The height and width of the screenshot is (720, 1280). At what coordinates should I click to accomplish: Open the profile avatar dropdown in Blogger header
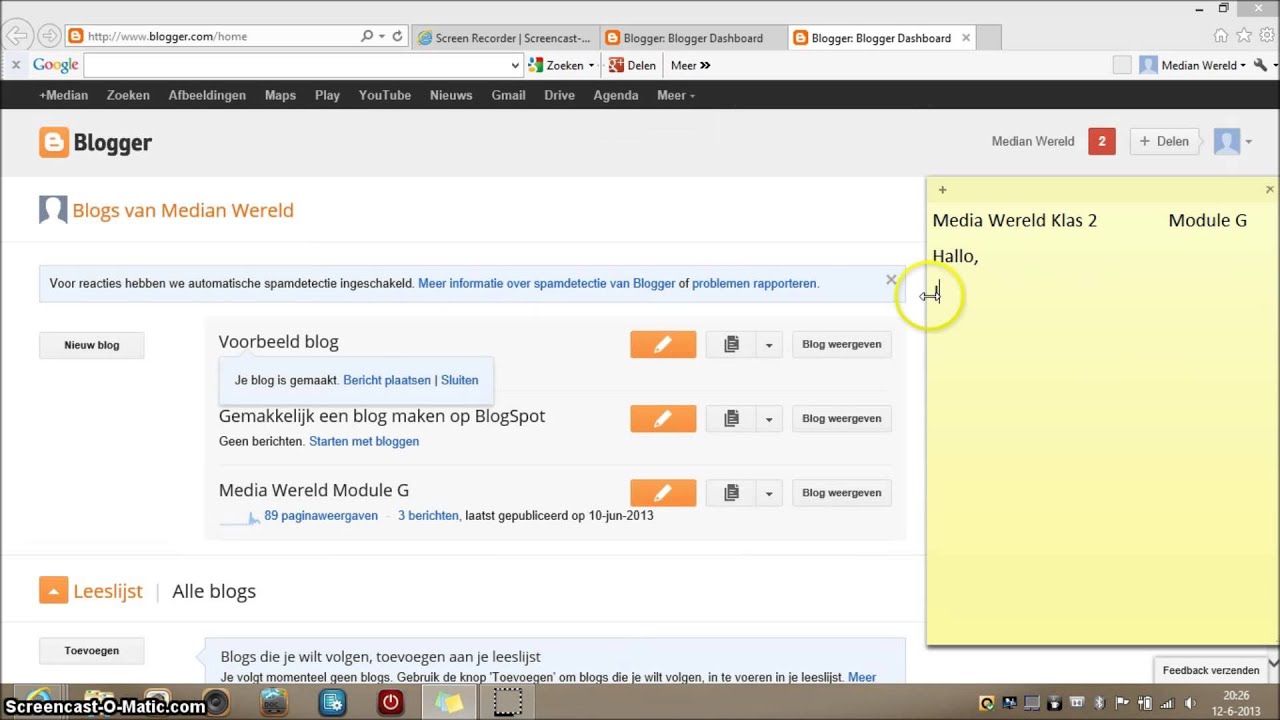pyautogui.click(x=1232, y=141)
